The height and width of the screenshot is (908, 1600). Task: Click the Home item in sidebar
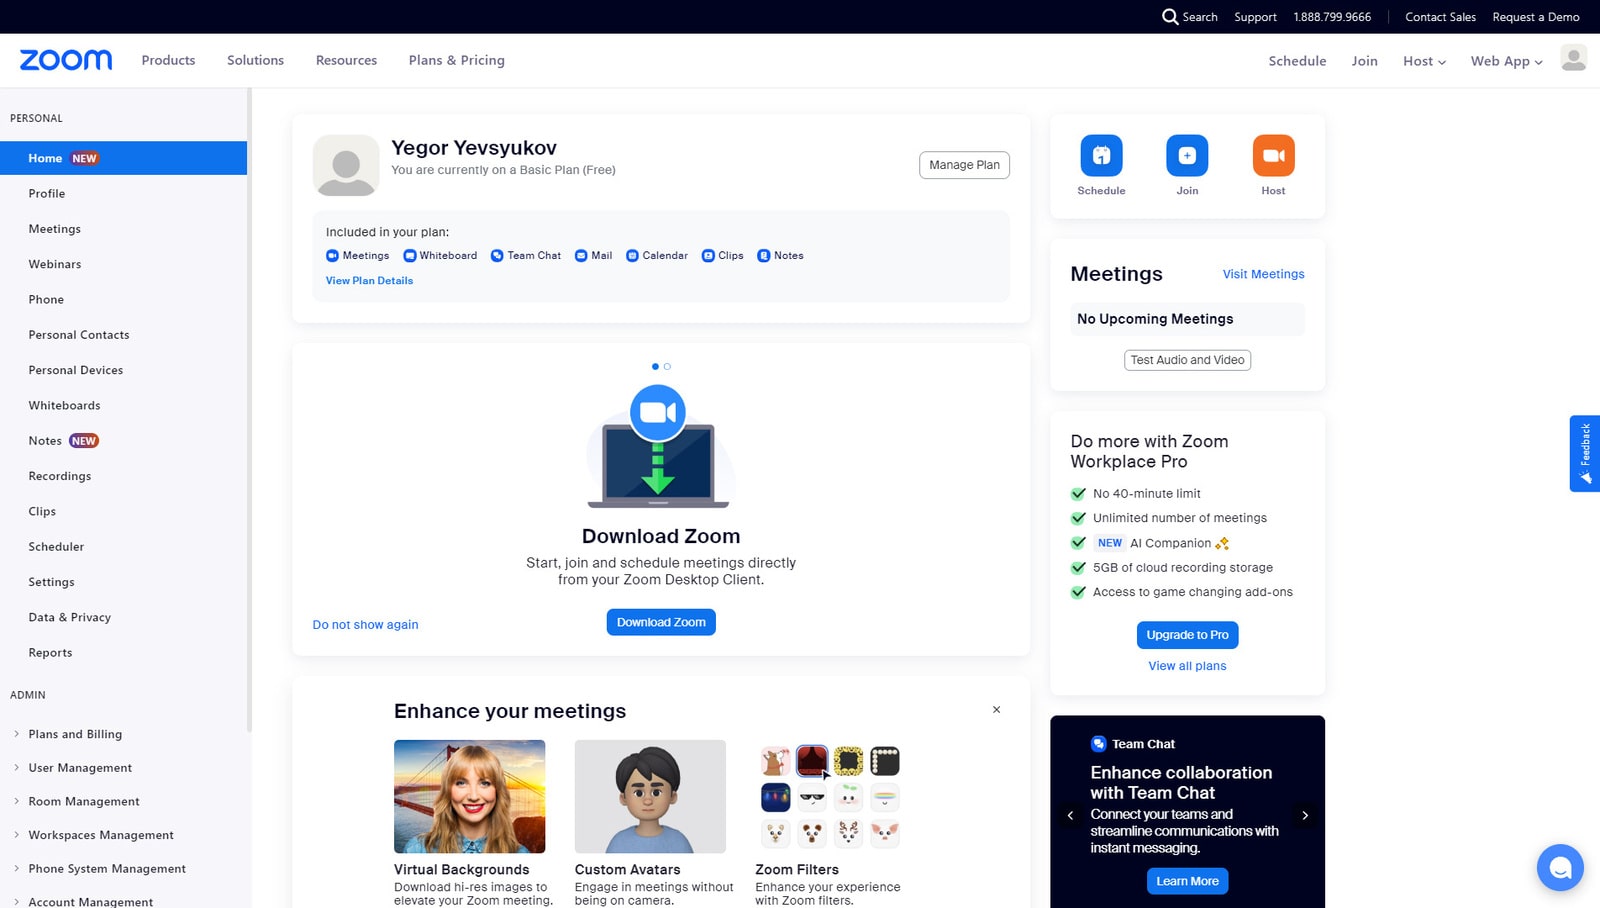pyautogui.click(x=124, y=158)
